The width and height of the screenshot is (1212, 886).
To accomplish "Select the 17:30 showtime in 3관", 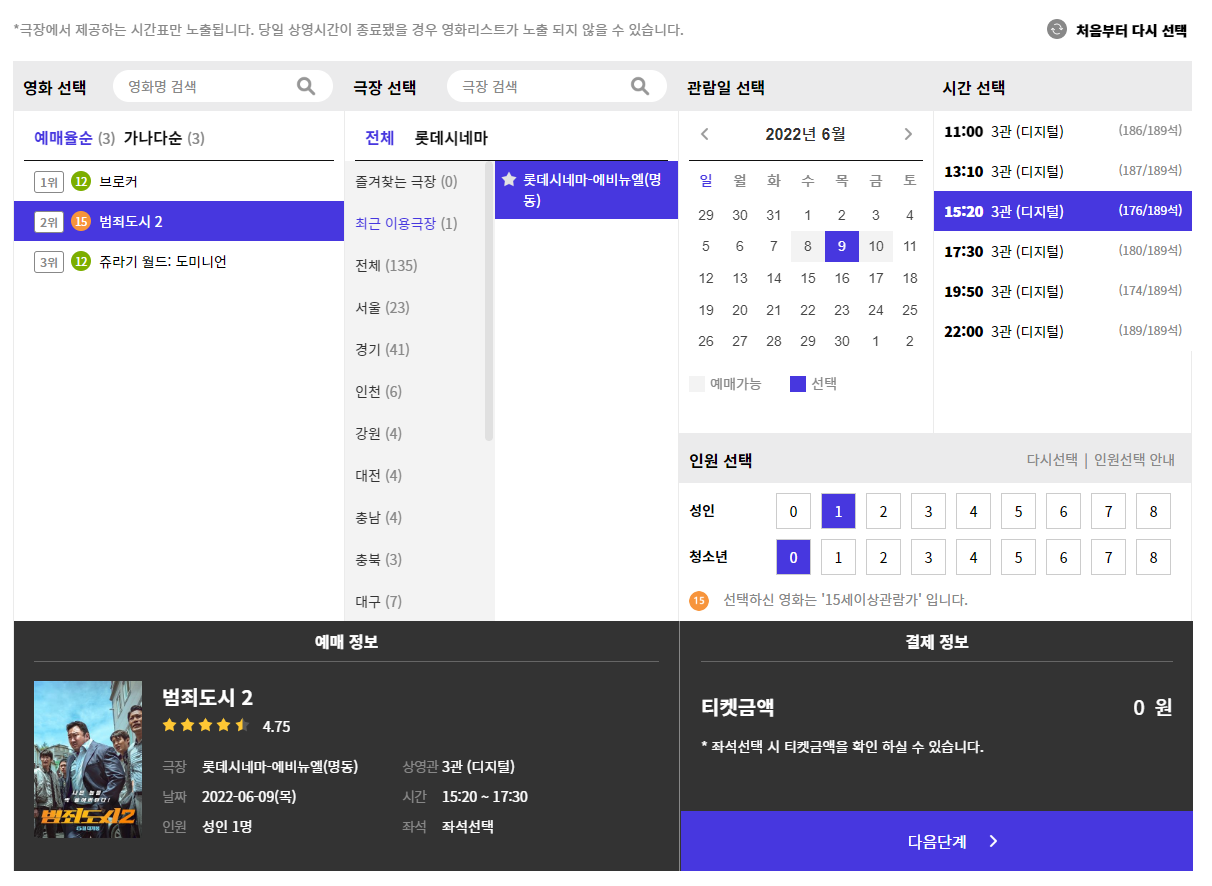I will (1063, 251).
